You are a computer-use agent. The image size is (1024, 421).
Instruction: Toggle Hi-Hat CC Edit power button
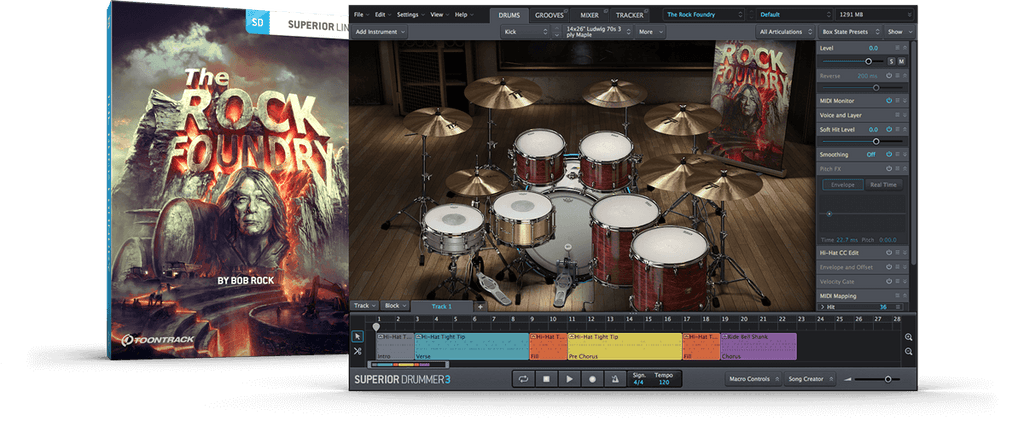point(889,252)
